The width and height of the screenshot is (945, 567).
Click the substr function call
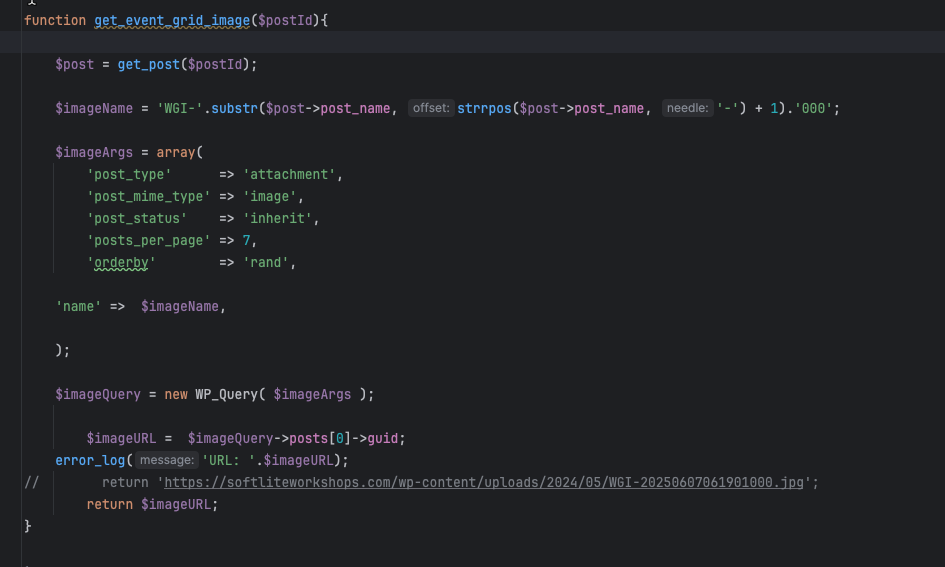tap(234, 108)
